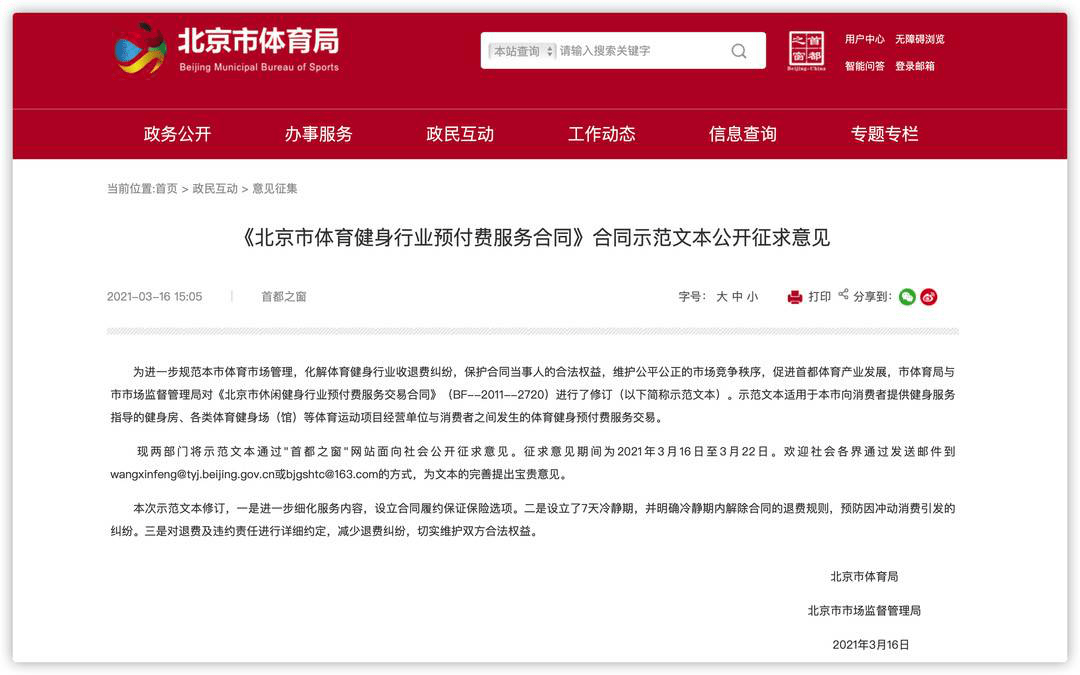
Task: Click the search magnifier icon
Action: (738, 51)
